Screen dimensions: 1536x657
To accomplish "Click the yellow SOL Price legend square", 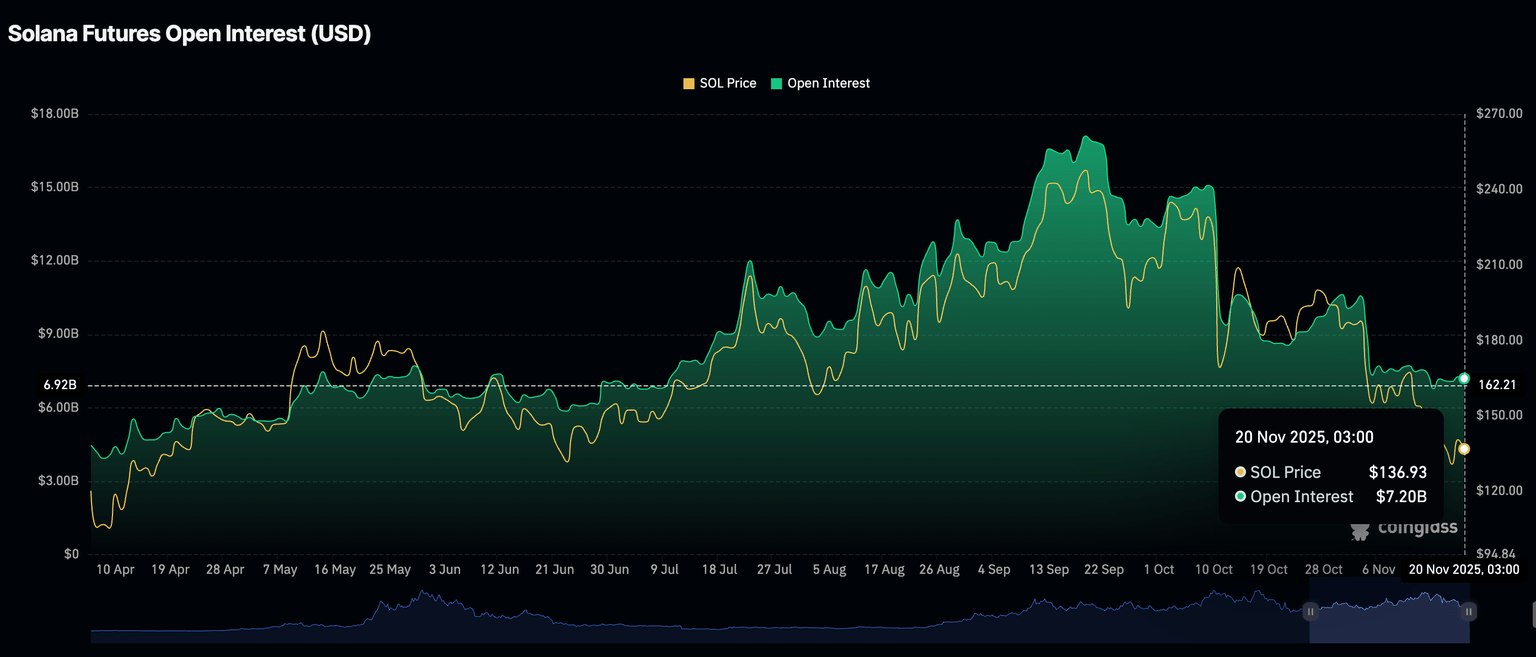I will pyautogui.click(x=688, y=84).
